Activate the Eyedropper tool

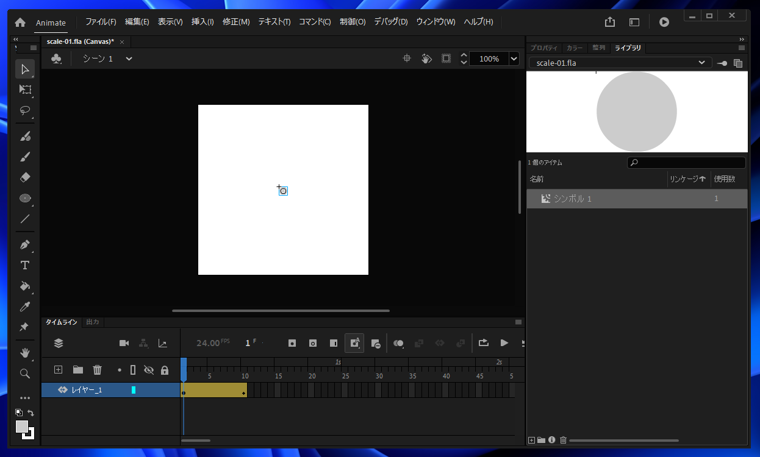(x=25, y=307)
